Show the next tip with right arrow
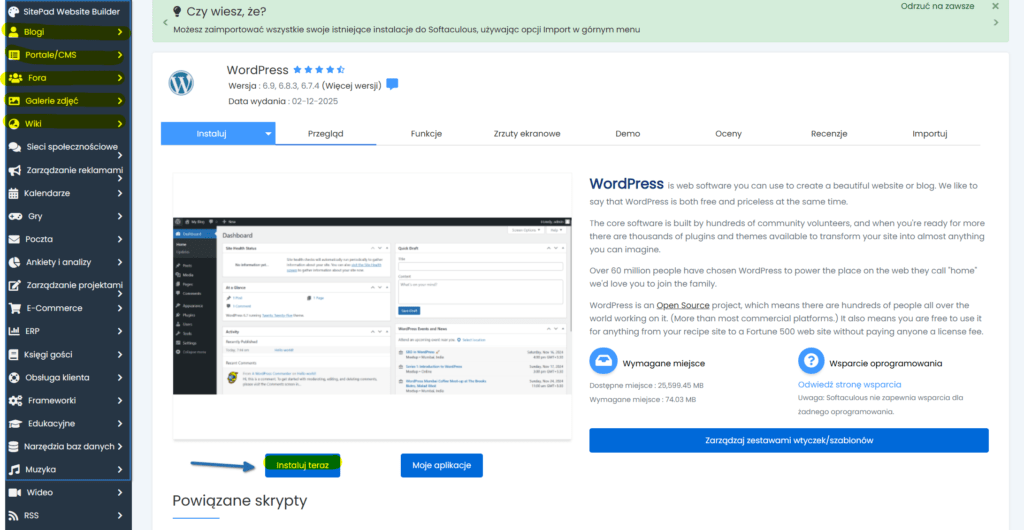1024x530 pixels. tap(996, 22)
